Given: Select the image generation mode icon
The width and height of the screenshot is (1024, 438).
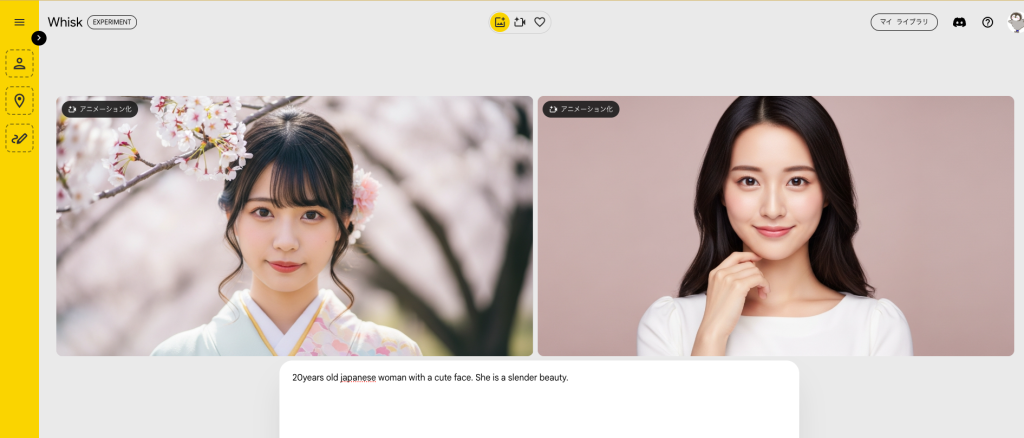Looking at the screenshot, I should coord(500,22).
